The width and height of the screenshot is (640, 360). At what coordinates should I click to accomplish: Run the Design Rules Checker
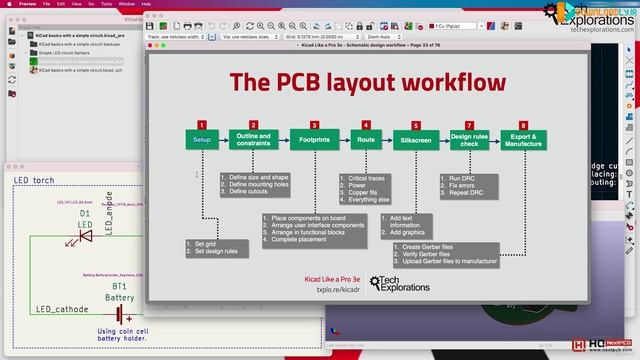[420, 26]
